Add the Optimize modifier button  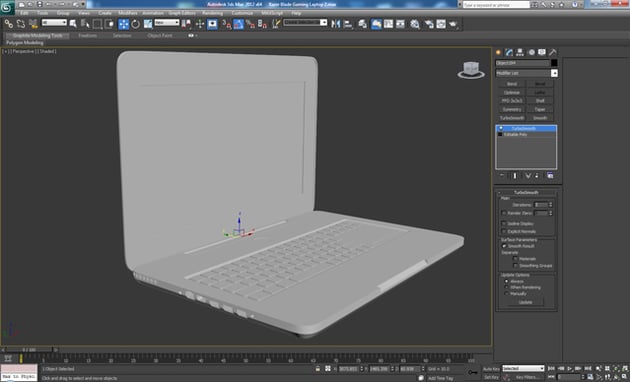(512, 92)
